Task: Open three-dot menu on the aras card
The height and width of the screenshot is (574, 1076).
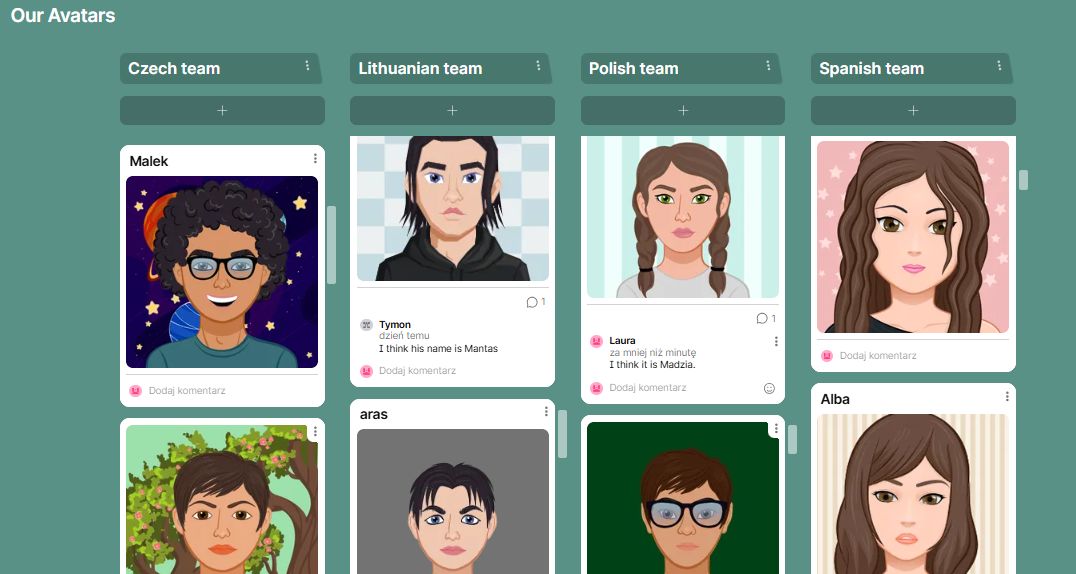Action: pos(546,411)
